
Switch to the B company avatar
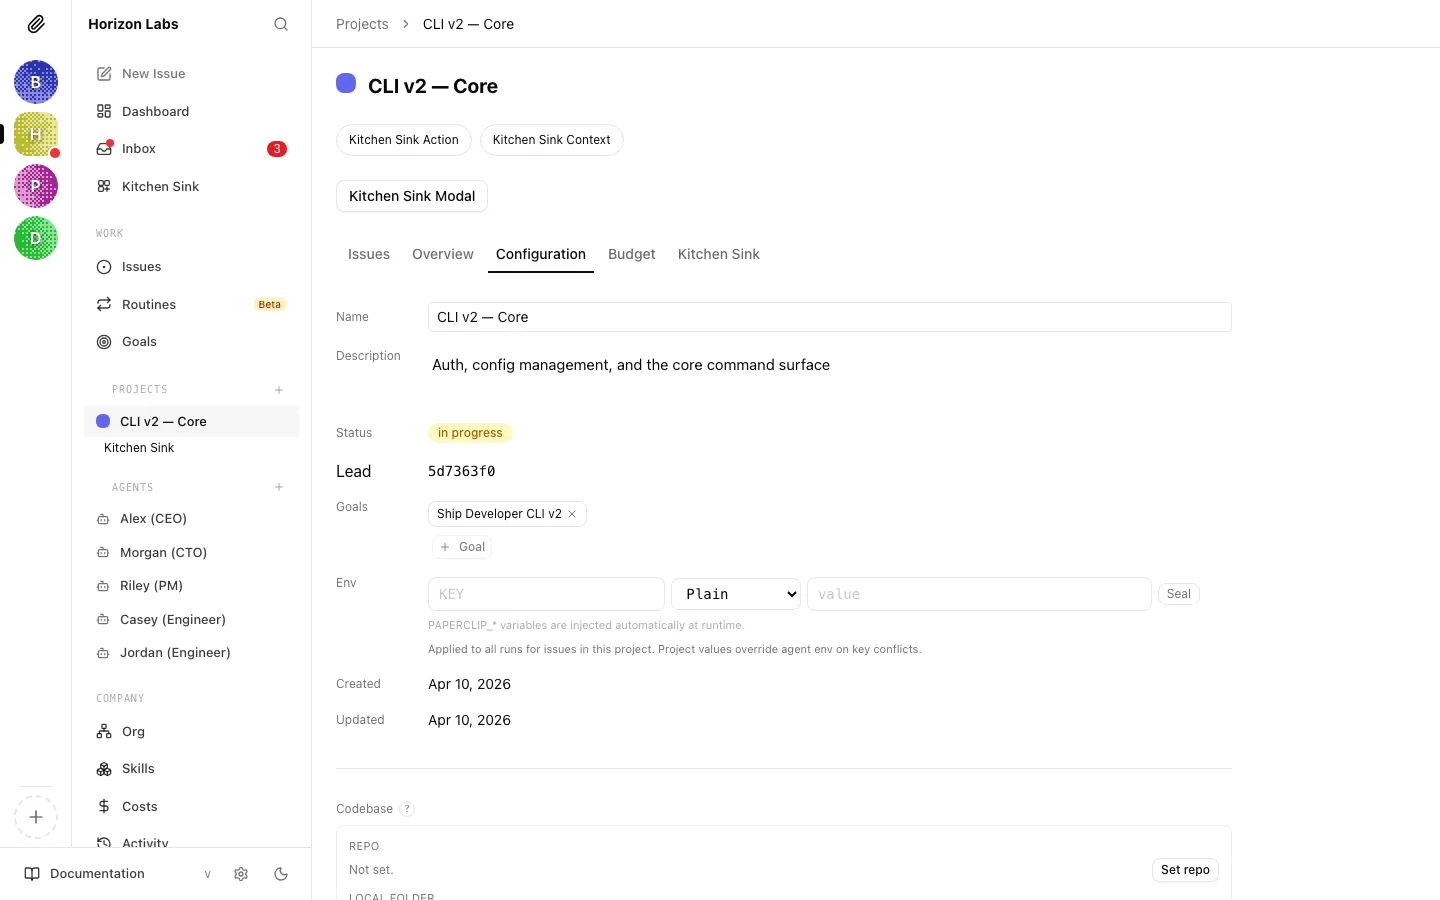36,82
